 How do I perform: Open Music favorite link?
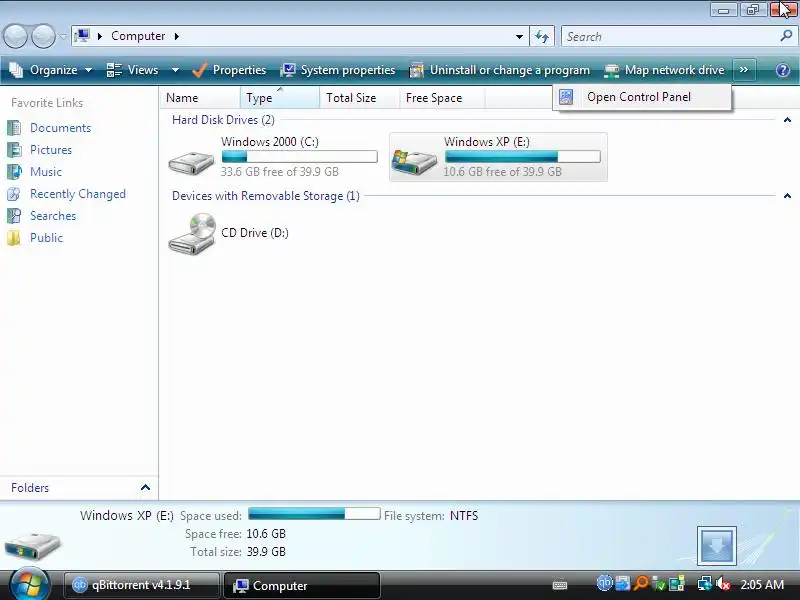tap(45, 171)
